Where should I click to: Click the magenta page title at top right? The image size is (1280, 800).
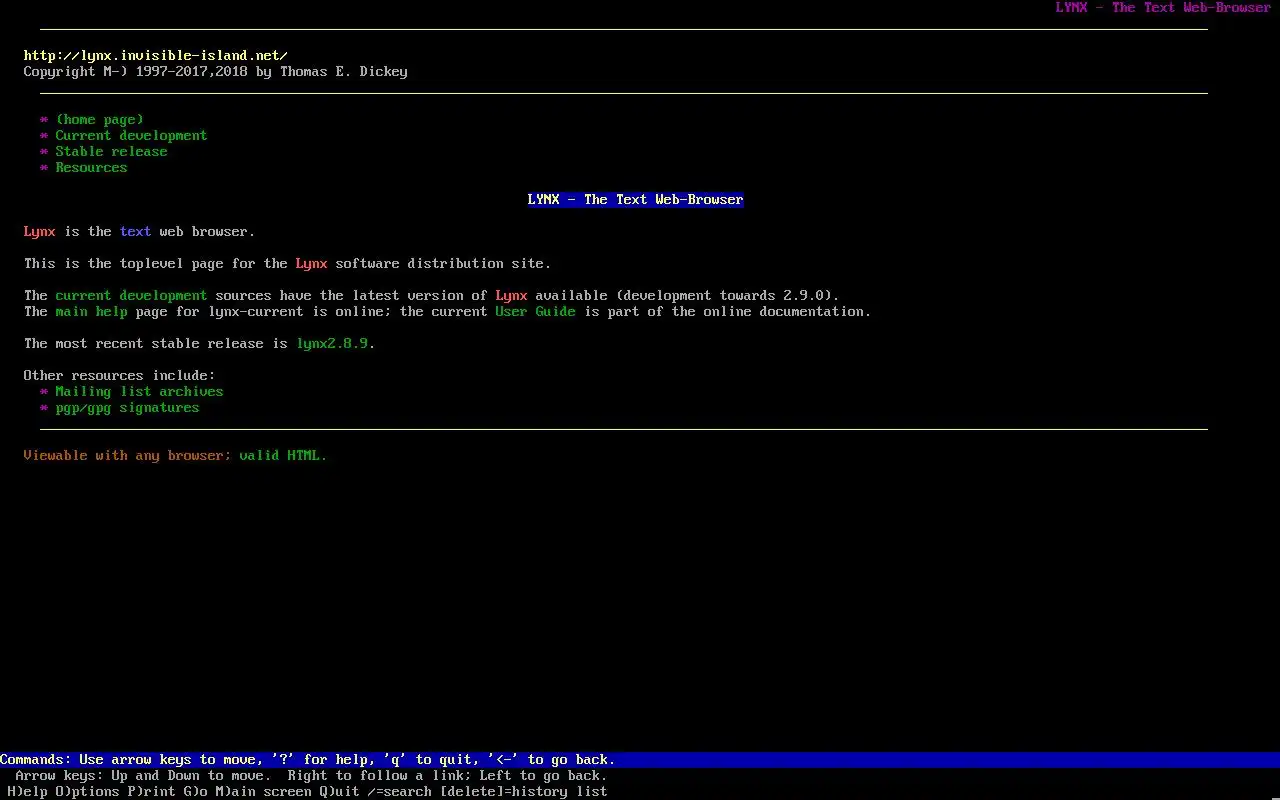[x=1163, y=8]
